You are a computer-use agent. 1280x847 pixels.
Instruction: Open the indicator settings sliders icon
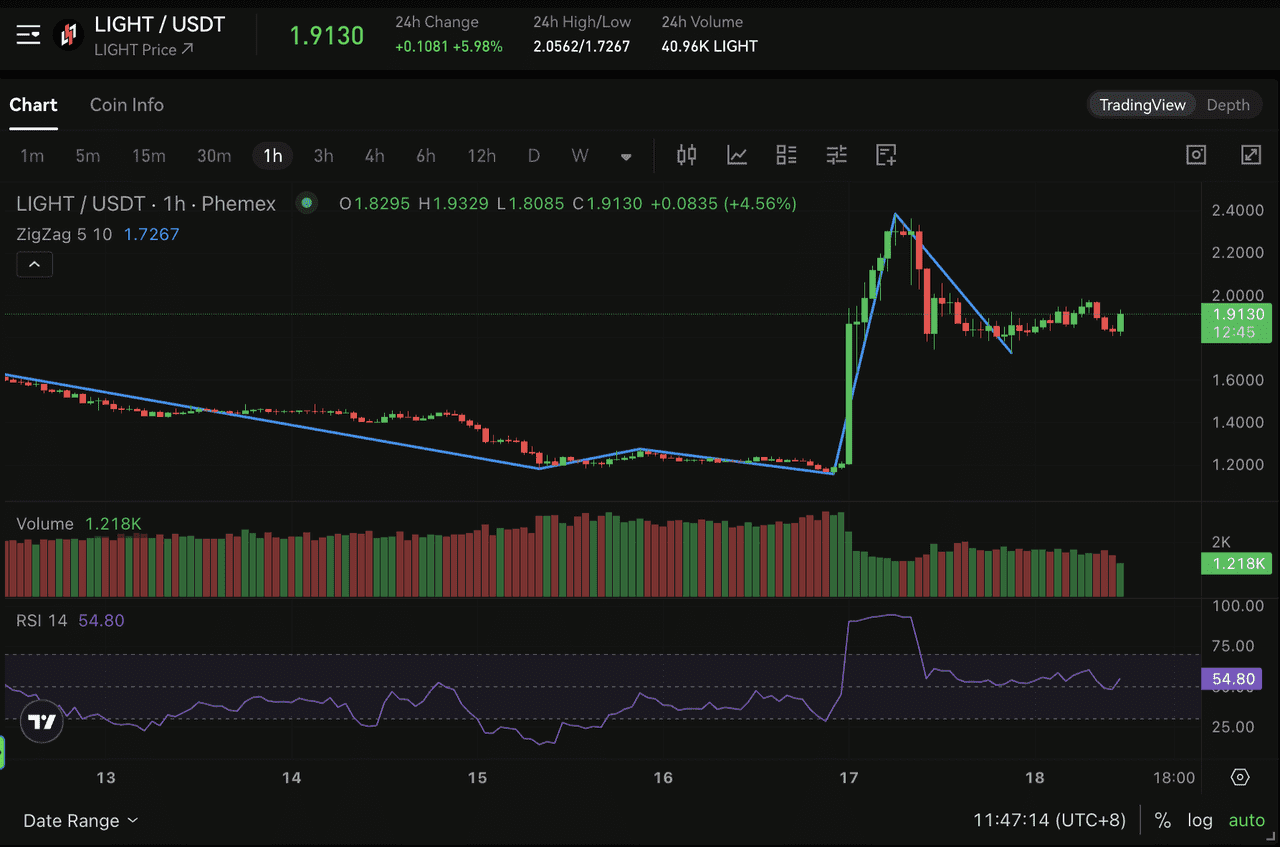click(x=836, y=155)
